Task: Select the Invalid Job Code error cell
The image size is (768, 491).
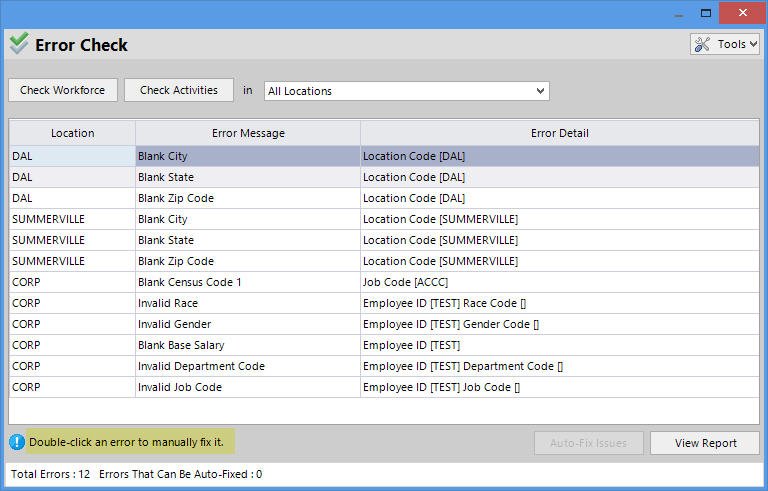Action: click(x=248, y=387)
